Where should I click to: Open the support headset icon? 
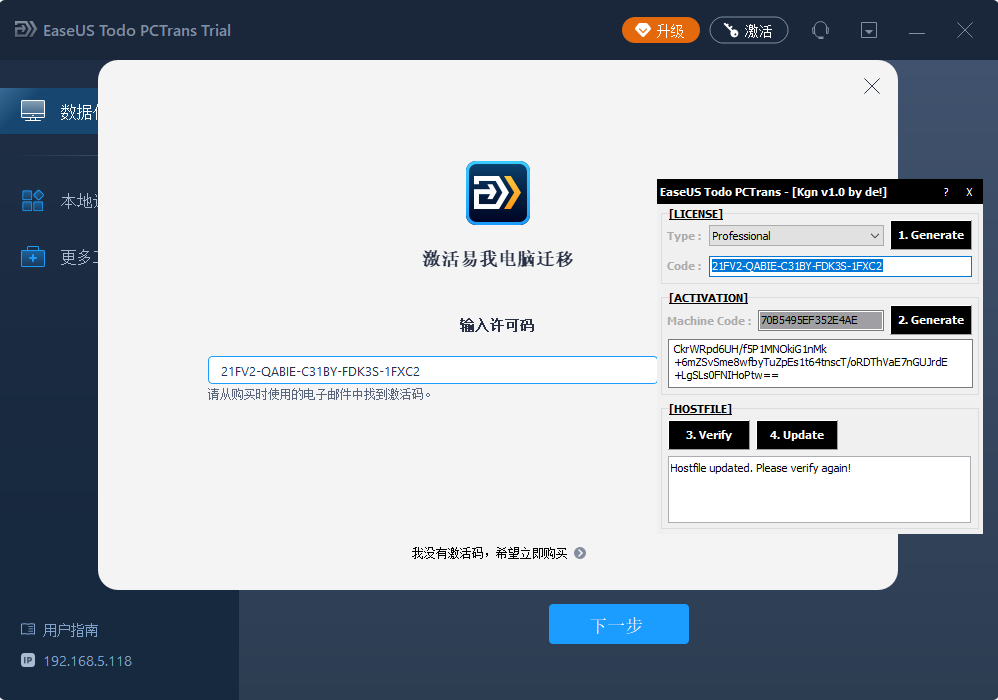(820, 30)
